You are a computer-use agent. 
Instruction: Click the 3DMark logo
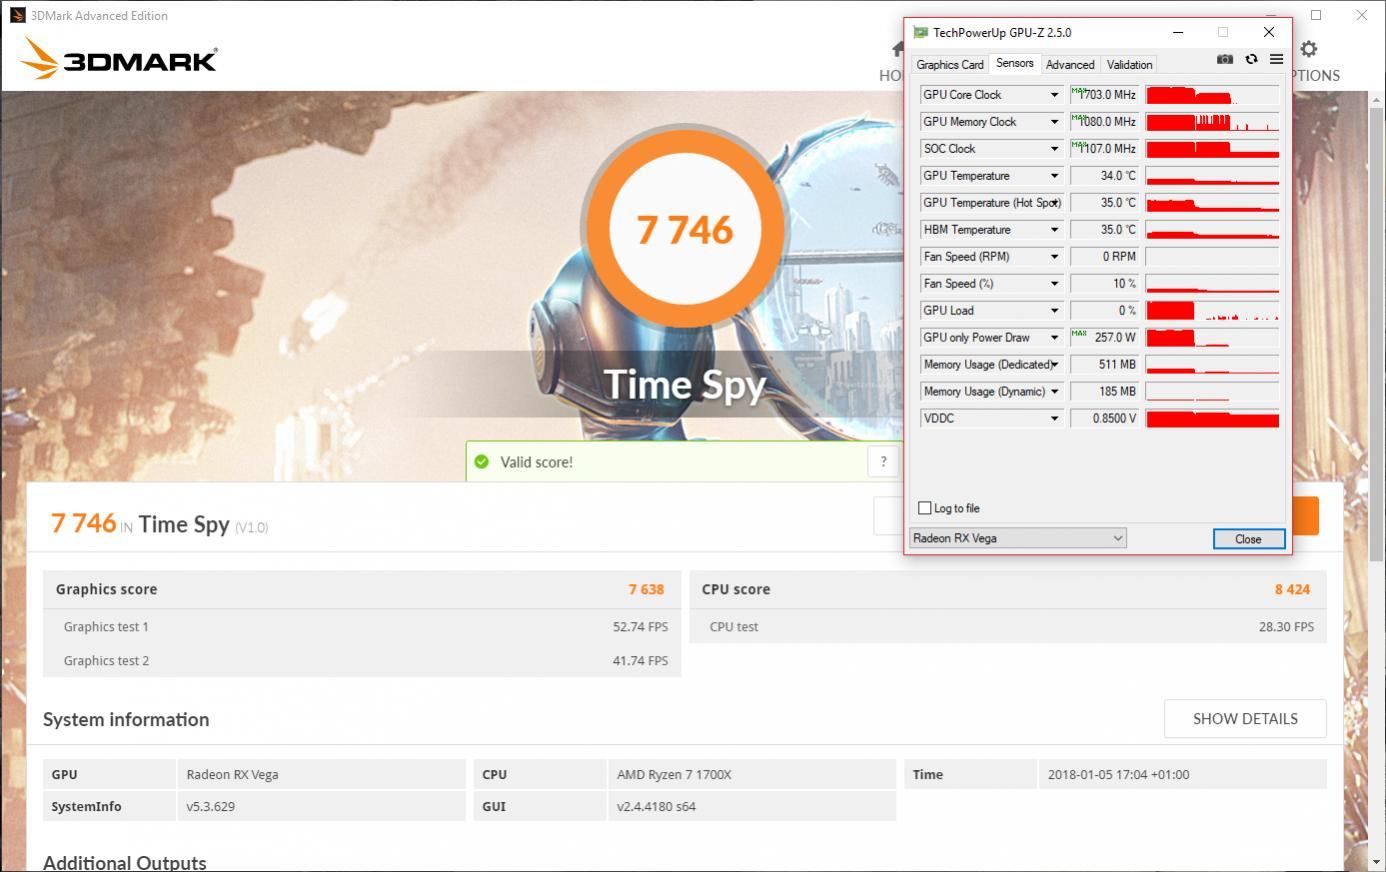(x=118, y=59)
